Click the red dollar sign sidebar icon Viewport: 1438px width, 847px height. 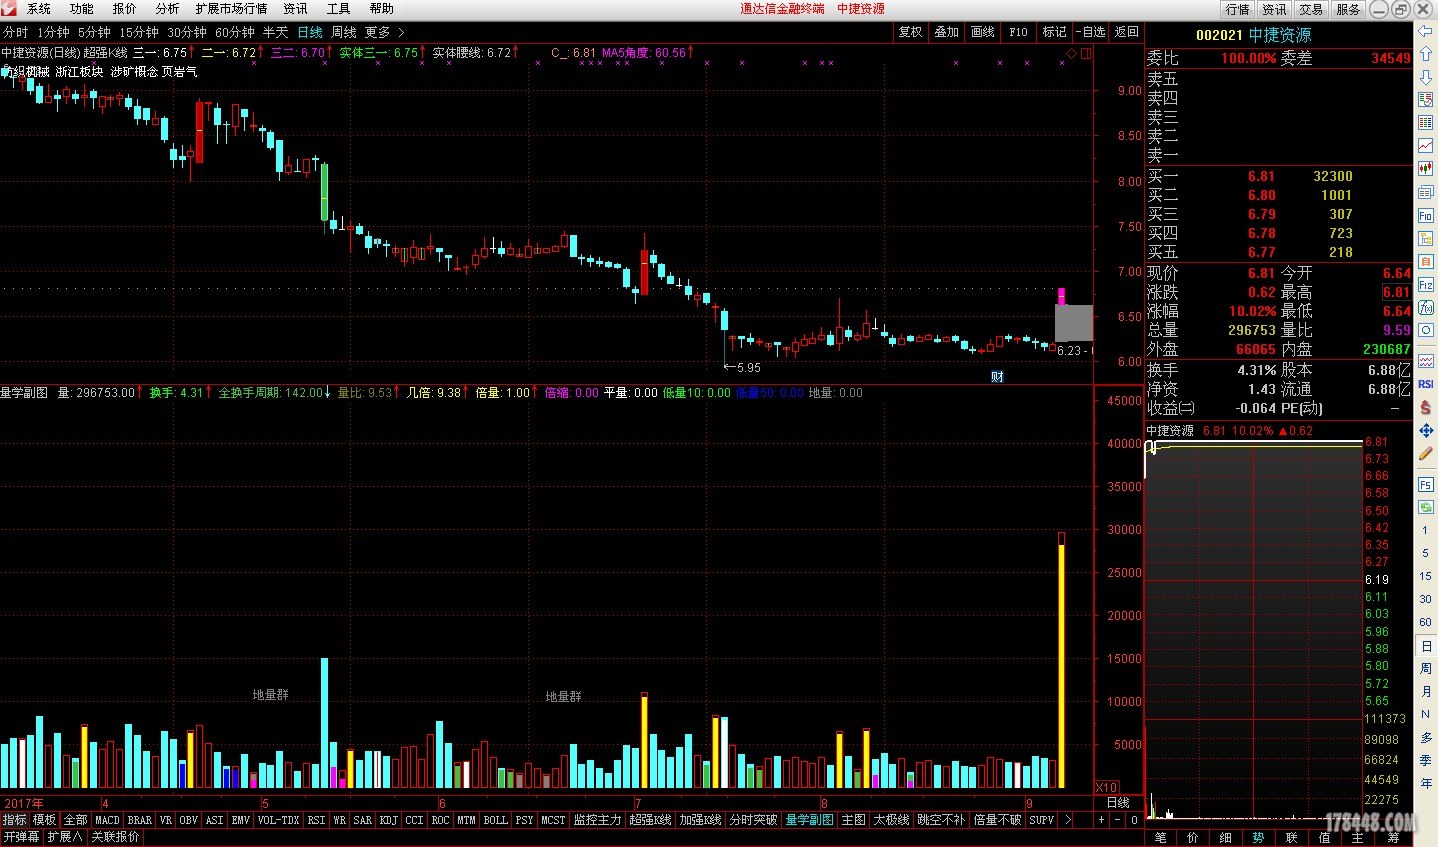[x=1426, y=407]
